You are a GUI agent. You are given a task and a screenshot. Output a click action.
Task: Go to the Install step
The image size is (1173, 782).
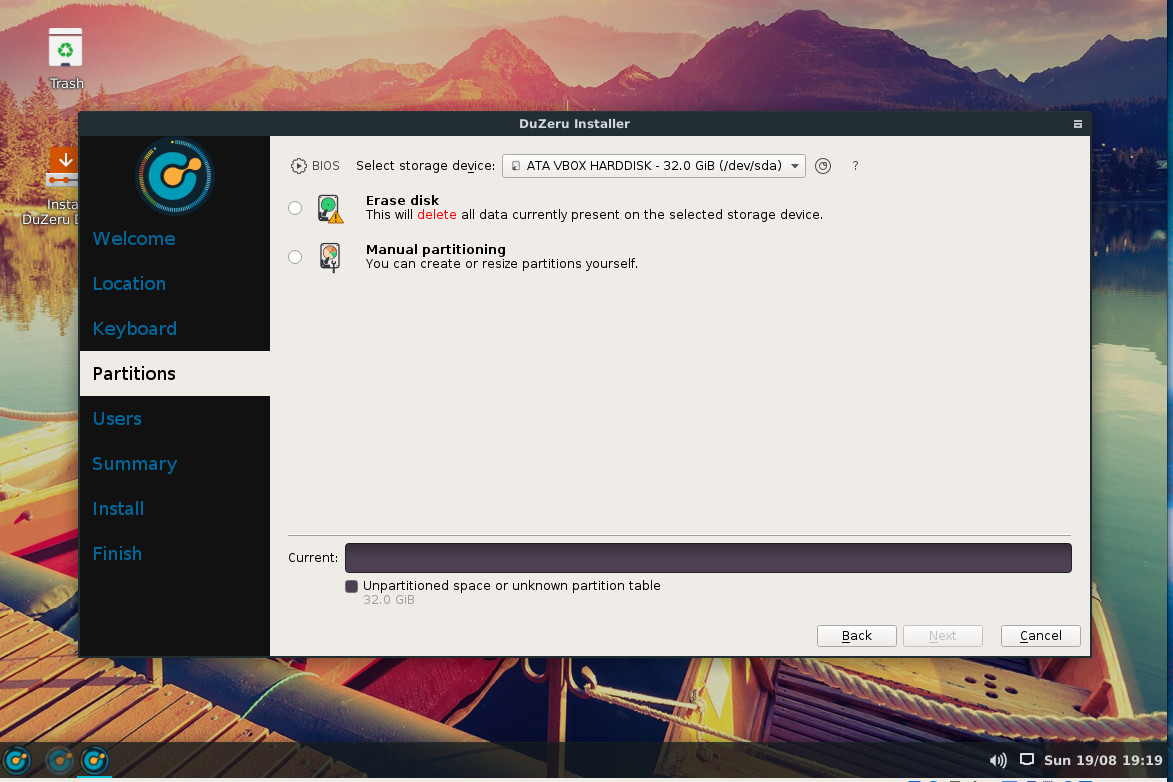pos(118,508)
